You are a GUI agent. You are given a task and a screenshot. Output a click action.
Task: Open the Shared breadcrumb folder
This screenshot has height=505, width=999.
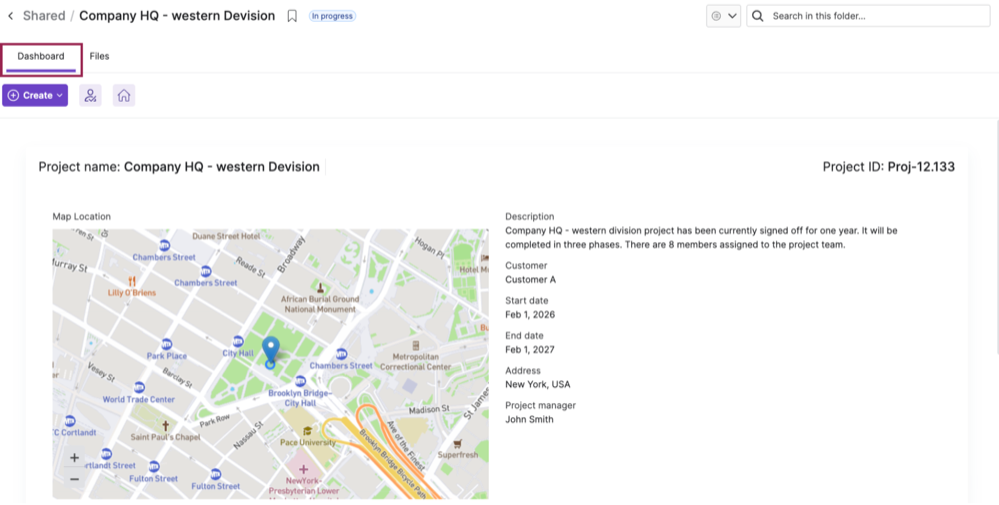(44, 16)
